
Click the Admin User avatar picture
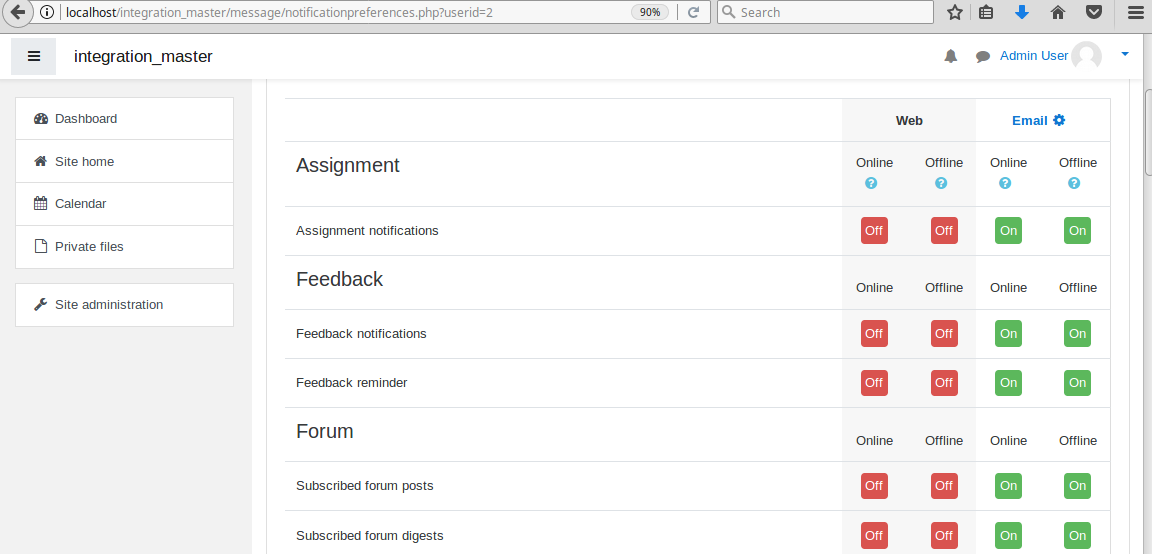click(x=1087, y=57)
